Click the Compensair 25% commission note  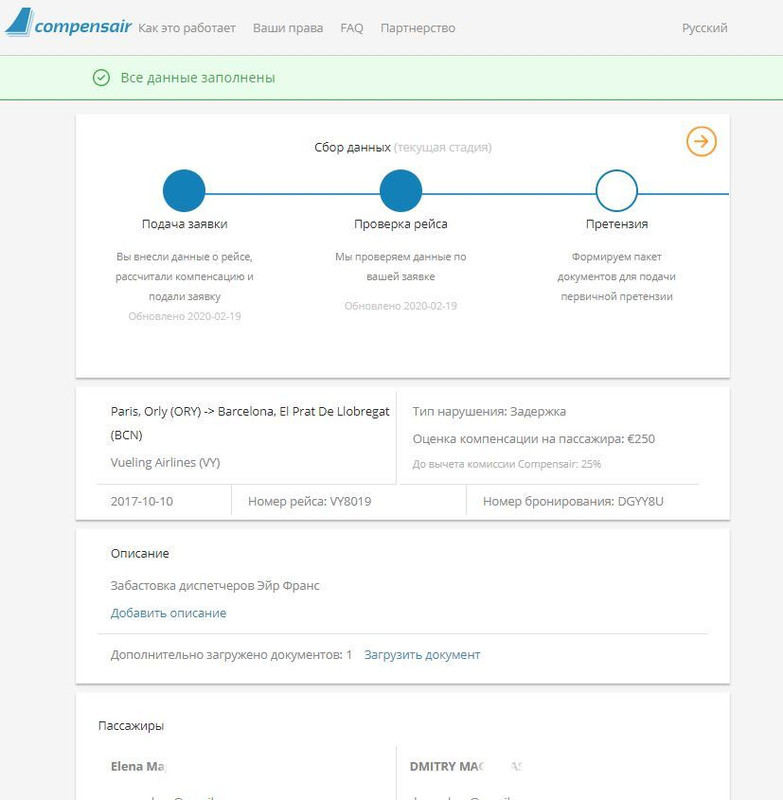pos(507,464)
